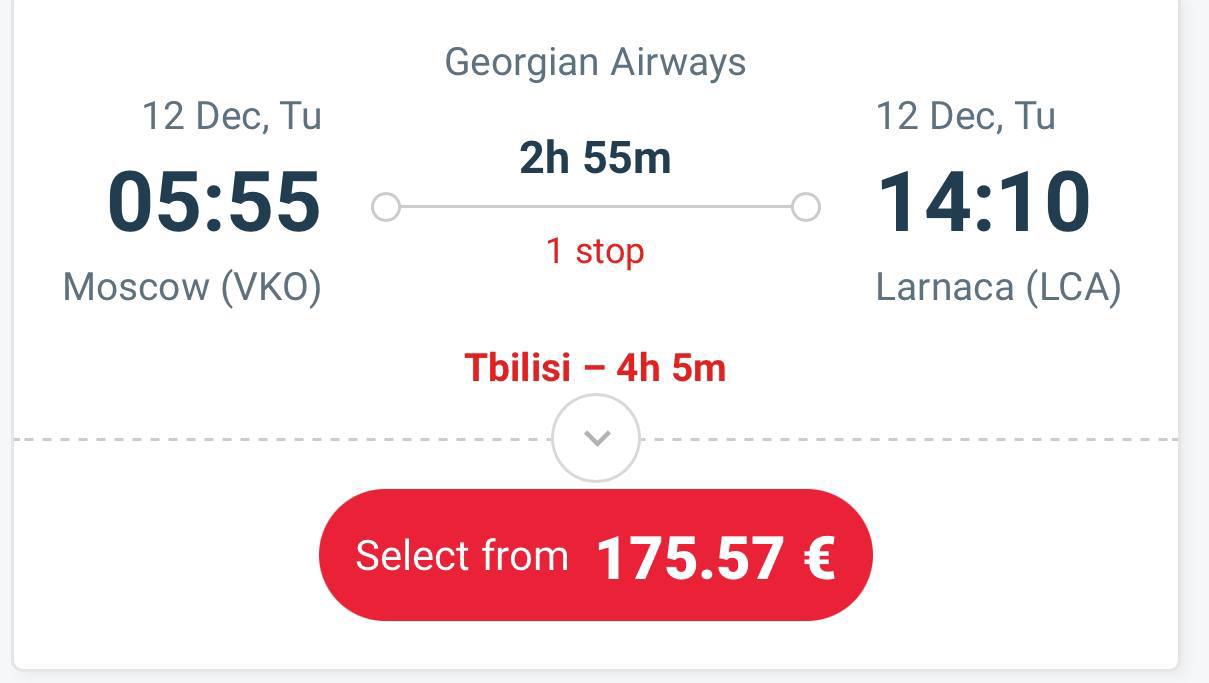Select the Moscow (VKO) departure airport
The image size is (1209, 683).
coord(192,288)
